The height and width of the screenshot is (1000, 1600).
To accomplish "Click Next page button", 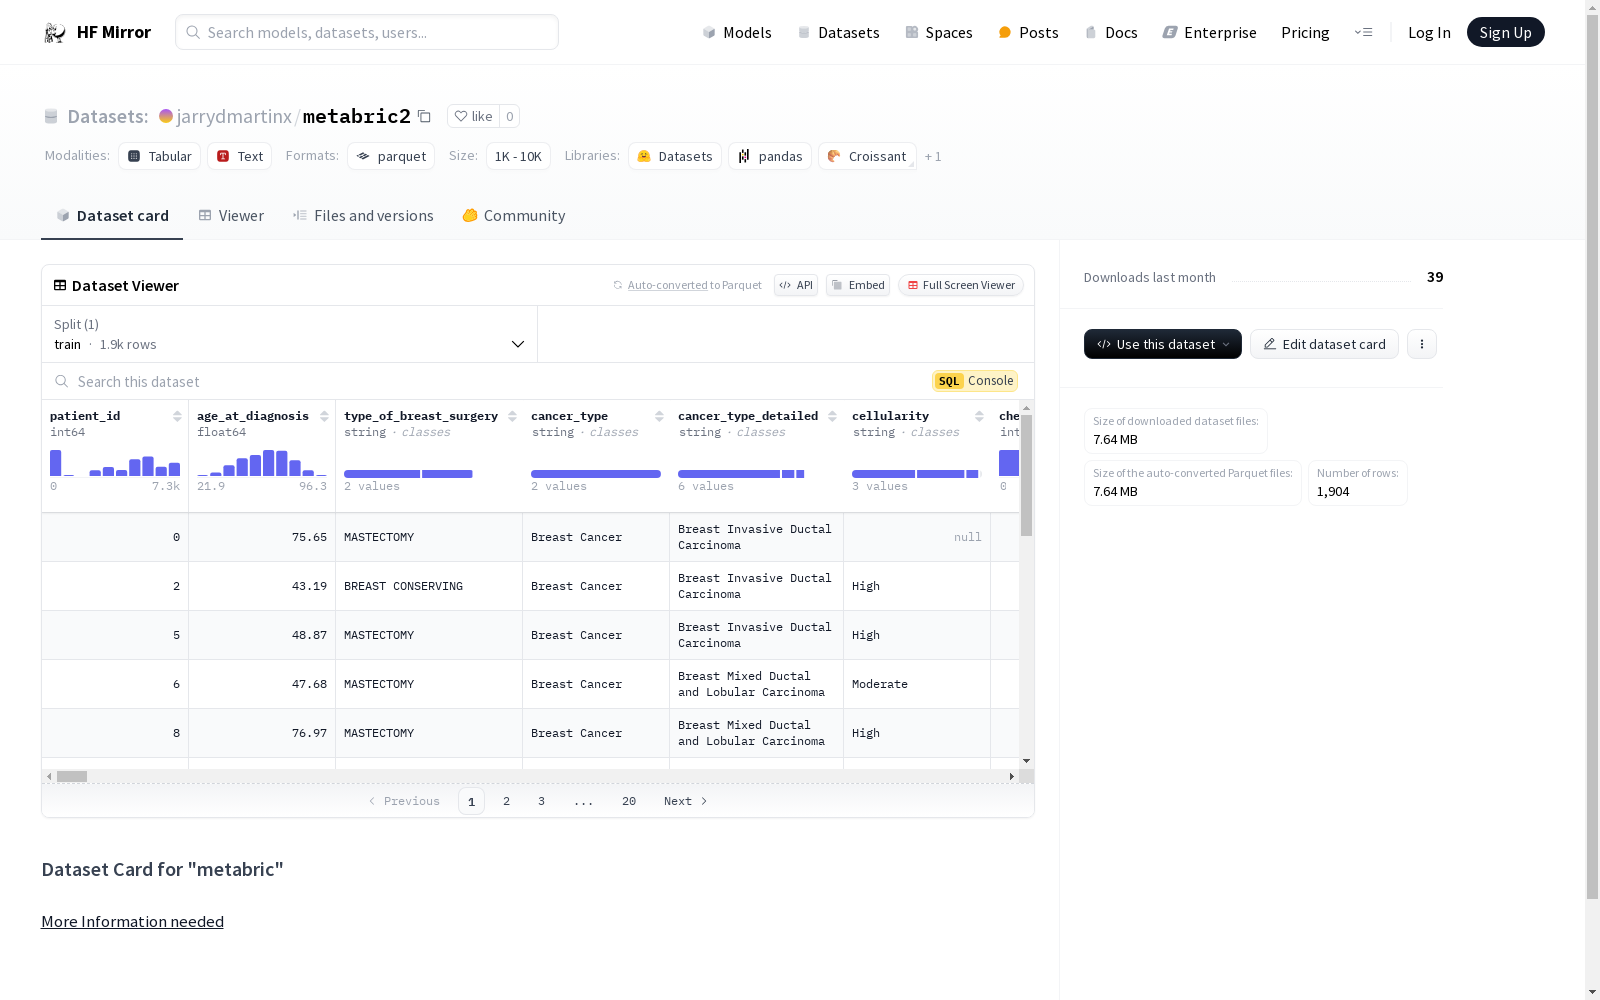I will coord(686,801).
